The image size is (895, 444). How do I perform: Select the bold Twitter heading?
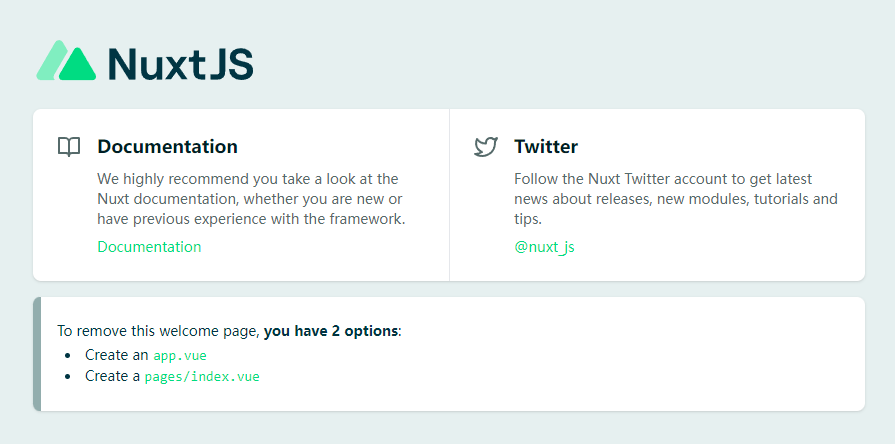tap(546, 146)
